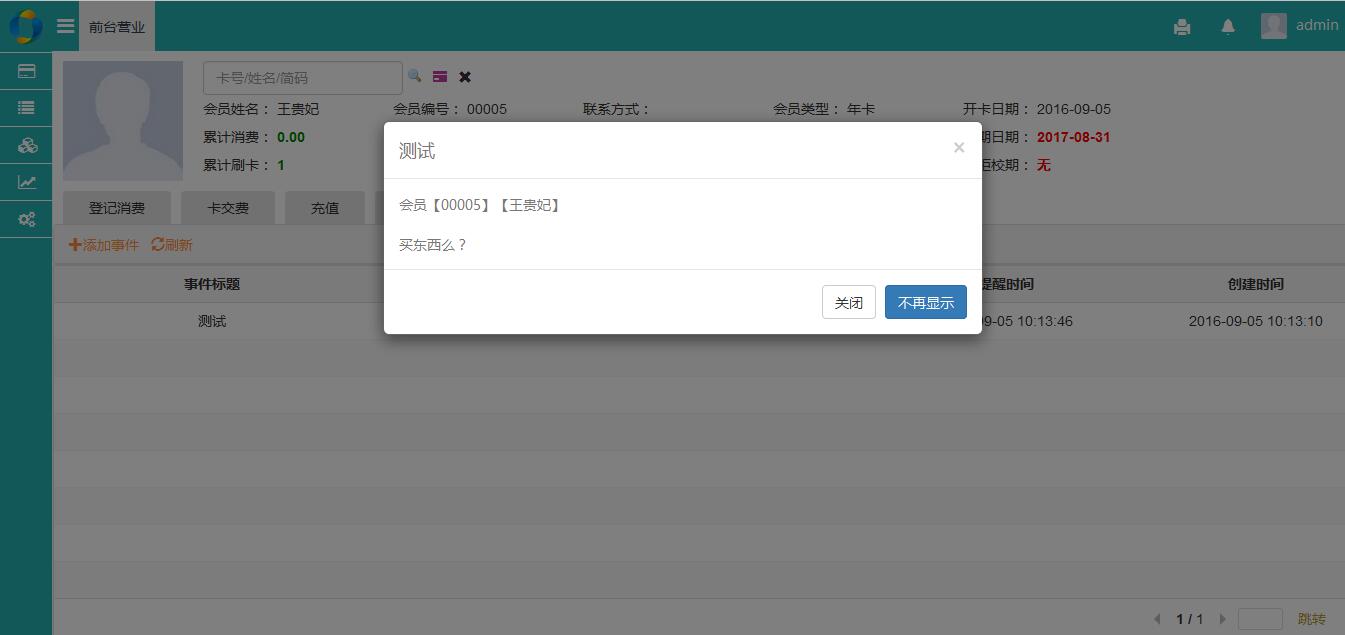
Task: Click the printer icon in top bar
Action: tap(1182, 27)
